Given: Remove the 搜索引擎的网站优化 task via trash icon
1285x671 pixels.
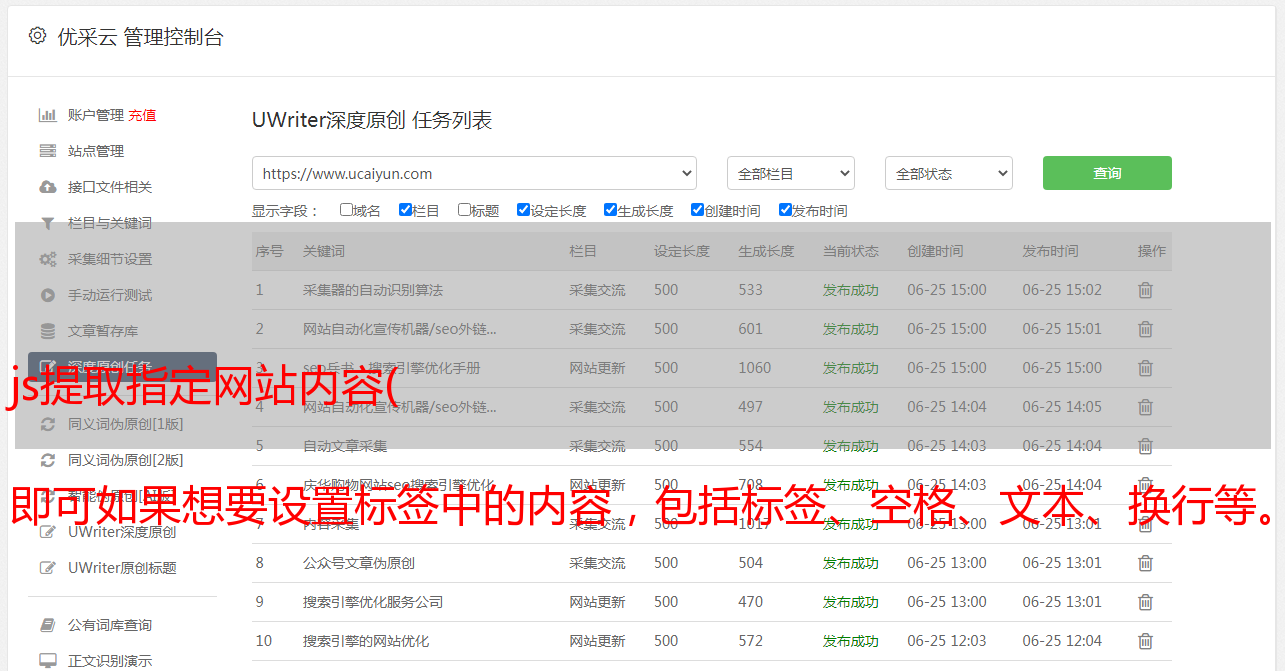Looking at the screenshot, I should pyautogui.click(x=1145, y=641).
